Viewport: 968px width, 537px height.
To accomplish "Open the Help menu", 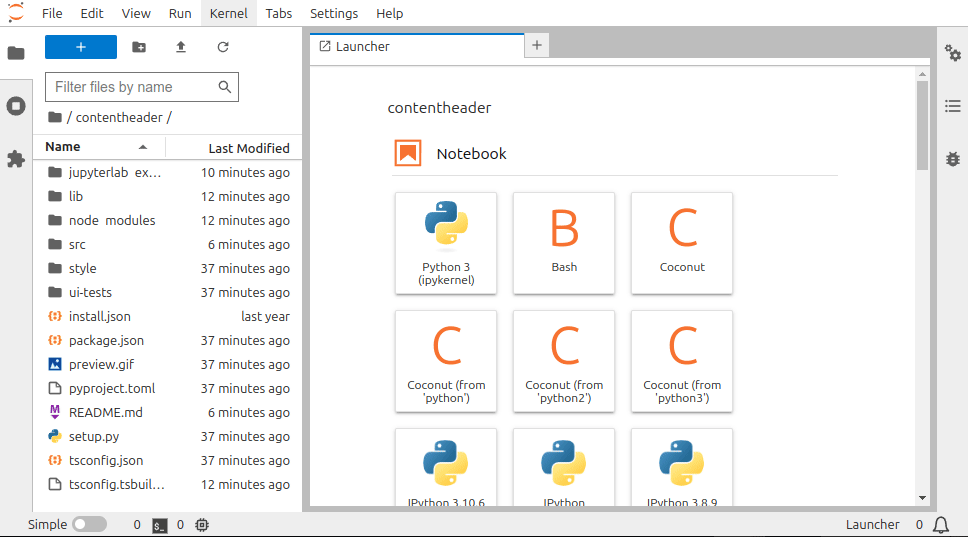I will coord(390,14).
